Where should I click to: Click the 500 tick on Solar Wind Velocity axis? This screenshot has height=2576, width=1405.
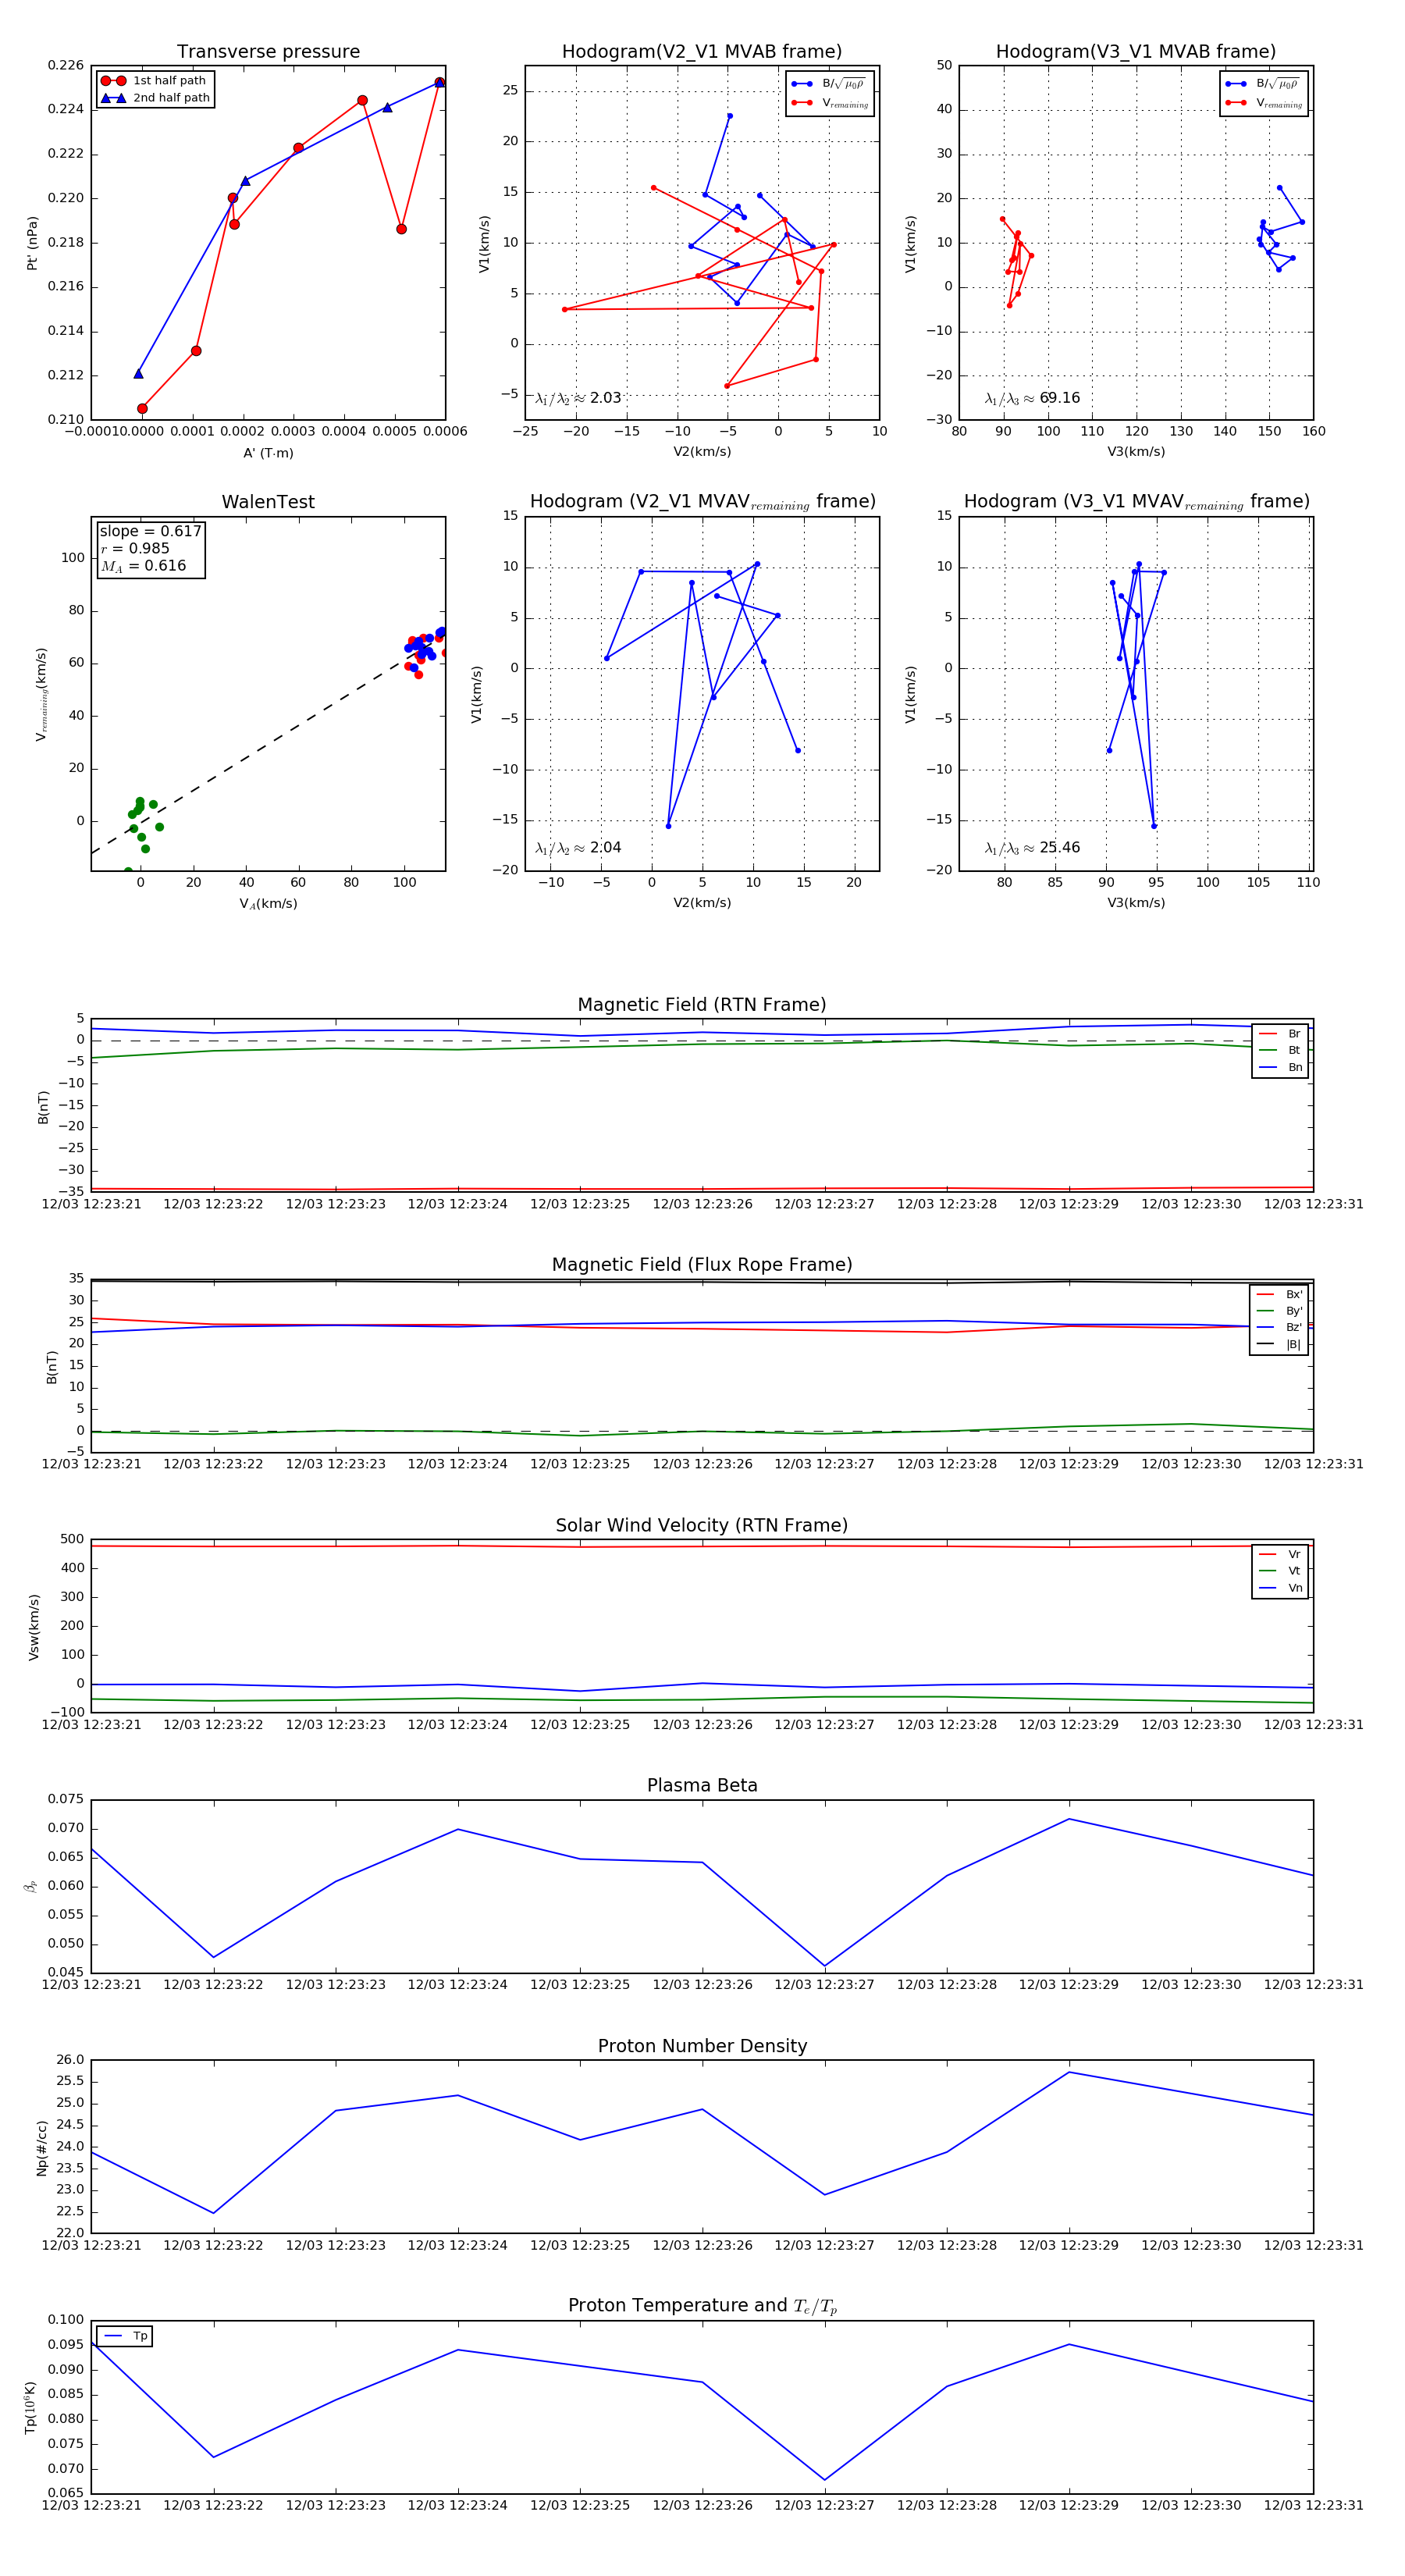[x=72, y=1539]
